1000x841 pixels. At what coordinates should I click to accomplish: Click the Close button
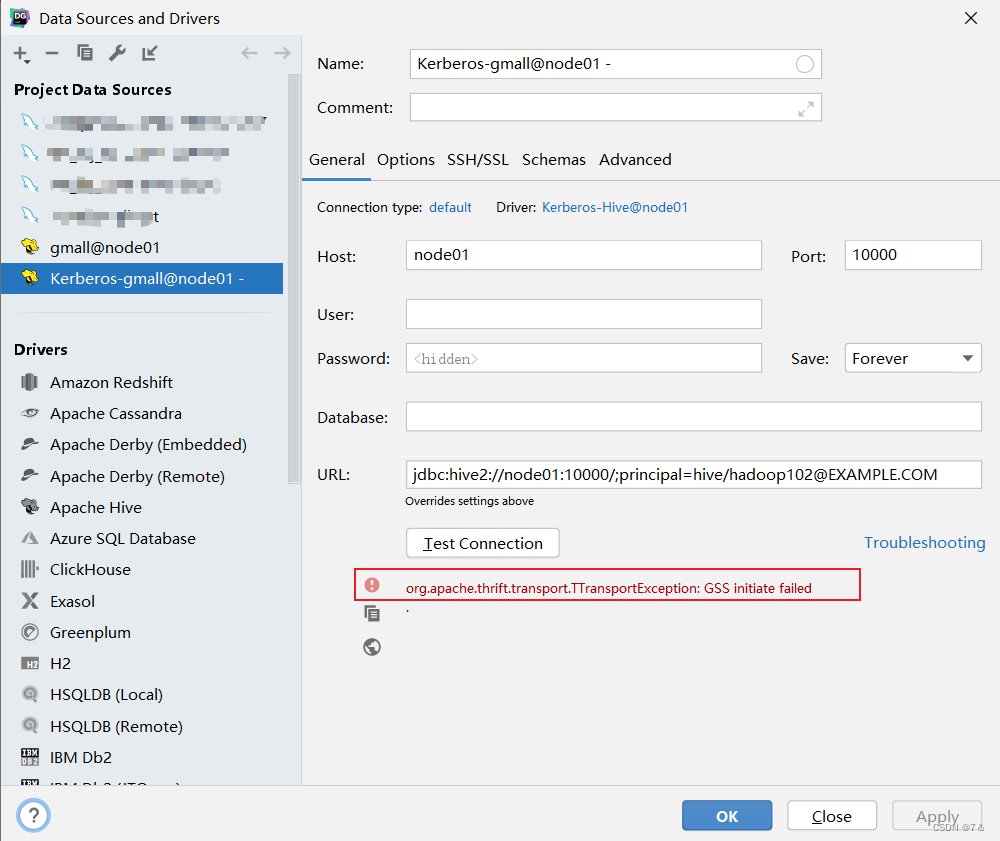point(832,815)
